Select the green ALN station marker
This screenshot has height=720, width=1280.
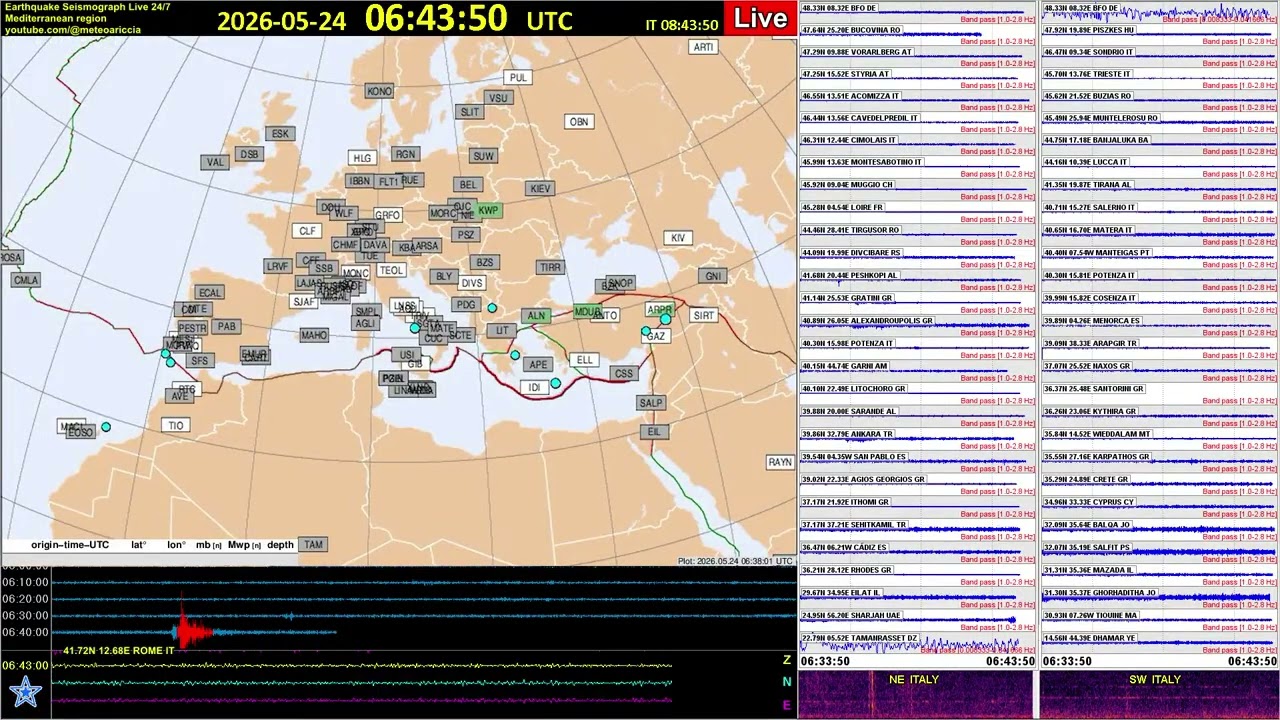(536, 316)
